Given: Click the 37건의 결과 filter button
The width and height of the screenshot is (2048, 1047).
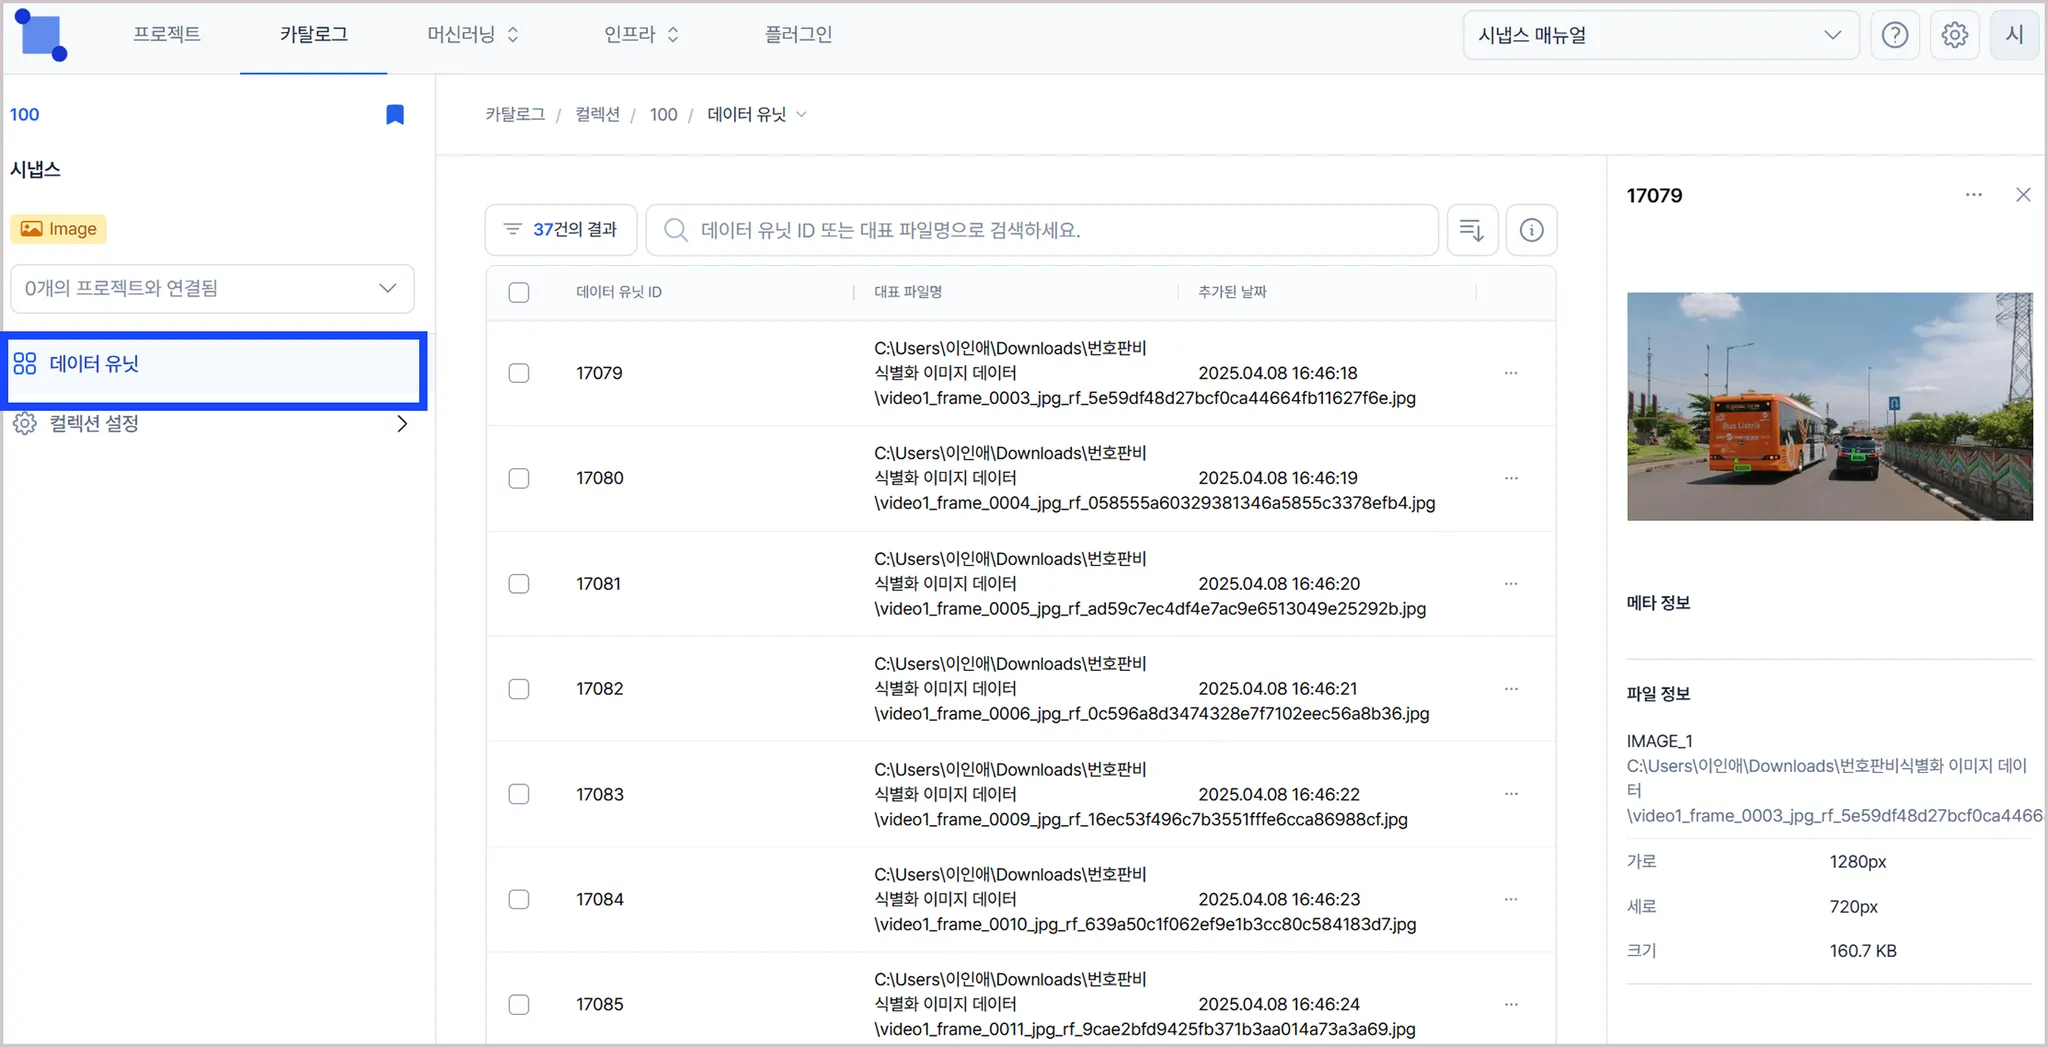Looking at the screenshot, I should coord(561,230).
